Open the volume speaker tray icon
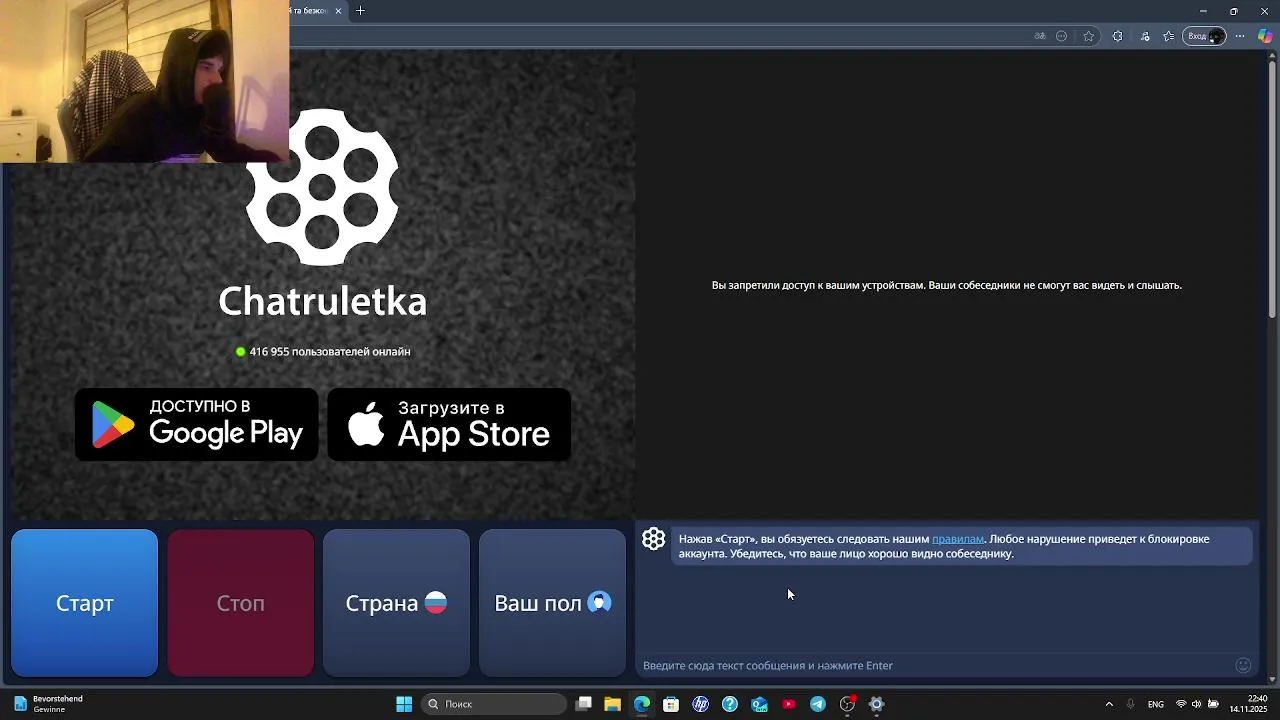Viewport: 1280px width, 720px height. (1197, 704)
